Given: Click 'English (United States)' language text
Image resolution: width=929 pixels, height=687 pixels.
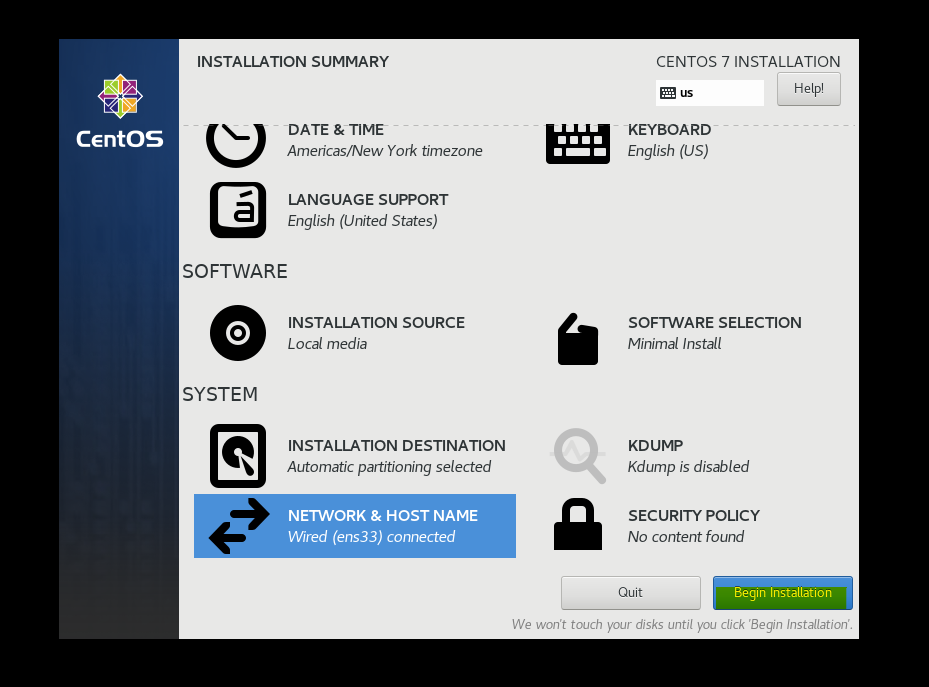Looking at the screenshot, I should tap(363, 221).
